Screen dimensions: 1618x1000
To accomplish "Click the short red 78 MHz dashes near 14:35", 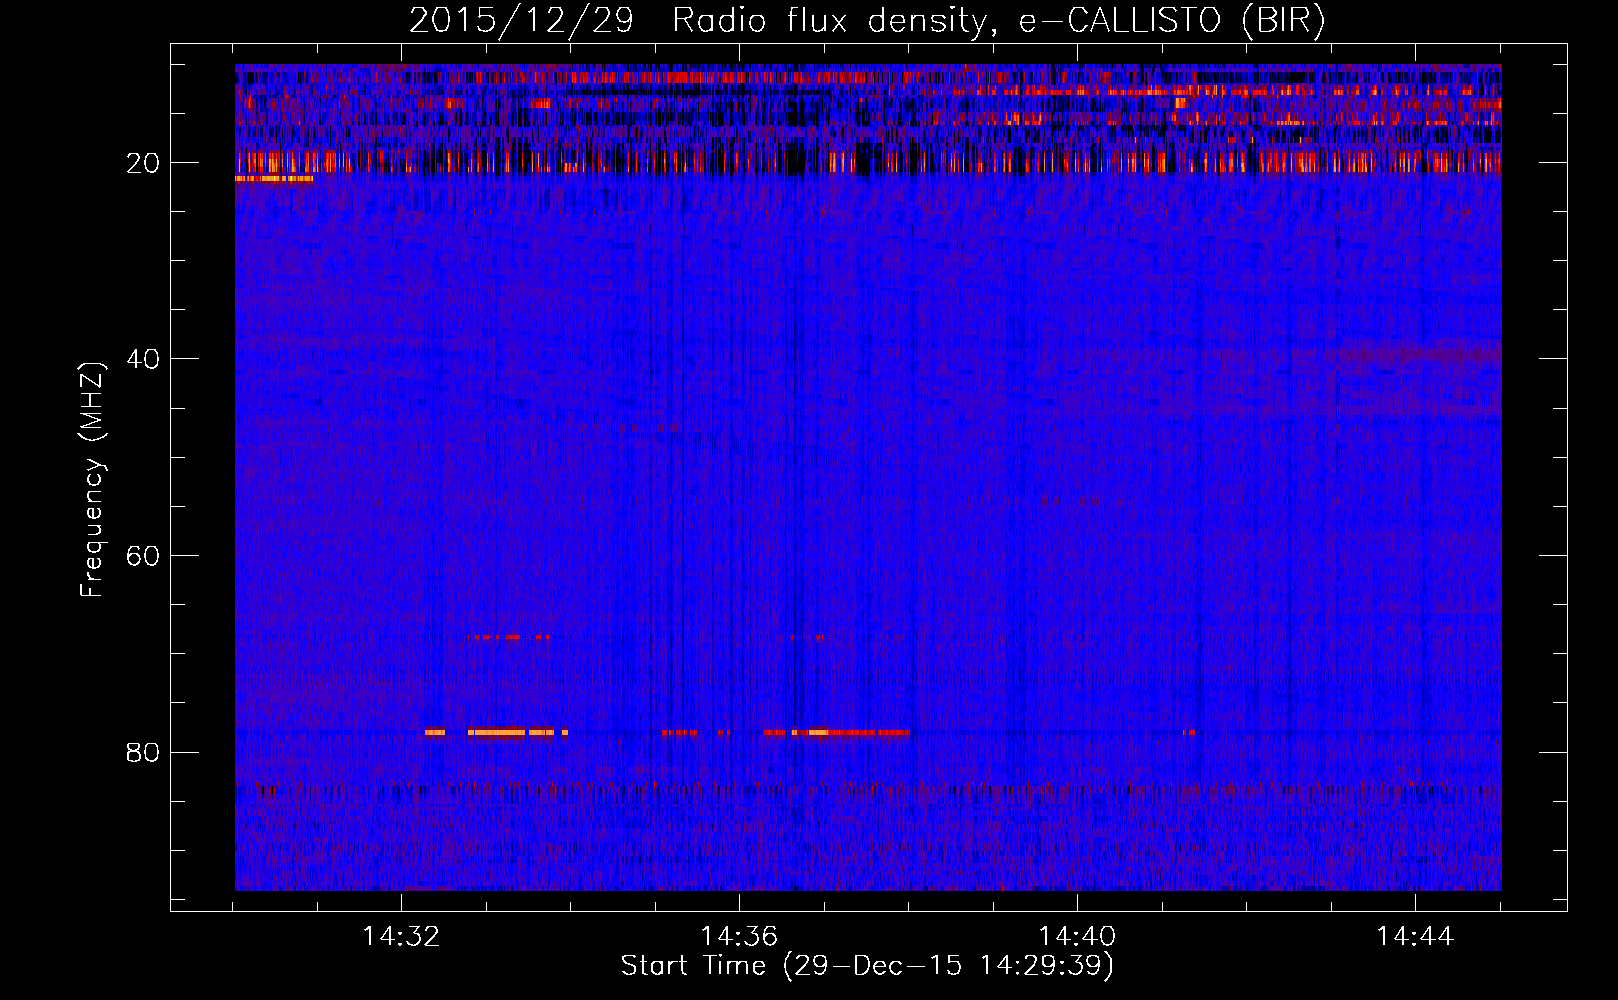I will [680, 732].
